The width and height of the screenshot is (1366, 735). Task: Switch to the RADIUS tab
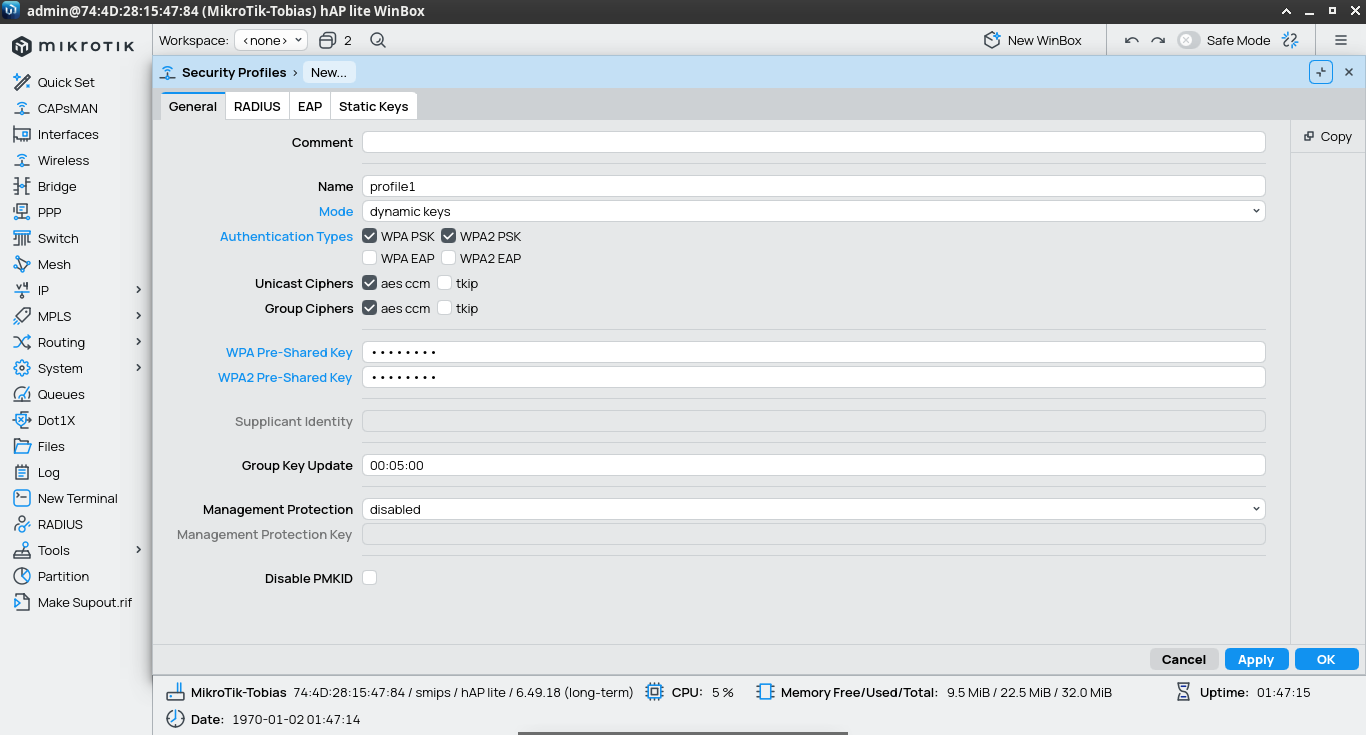(257, 107)
